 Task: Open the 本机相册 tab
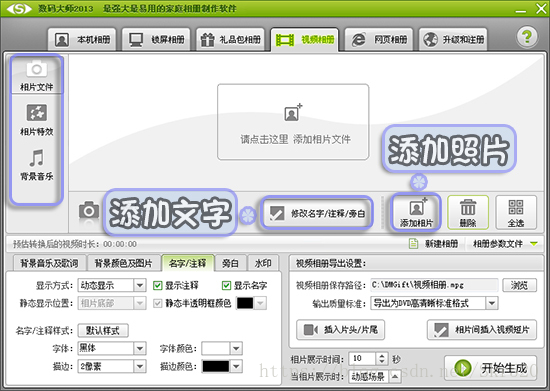click(x=82, y=40)
